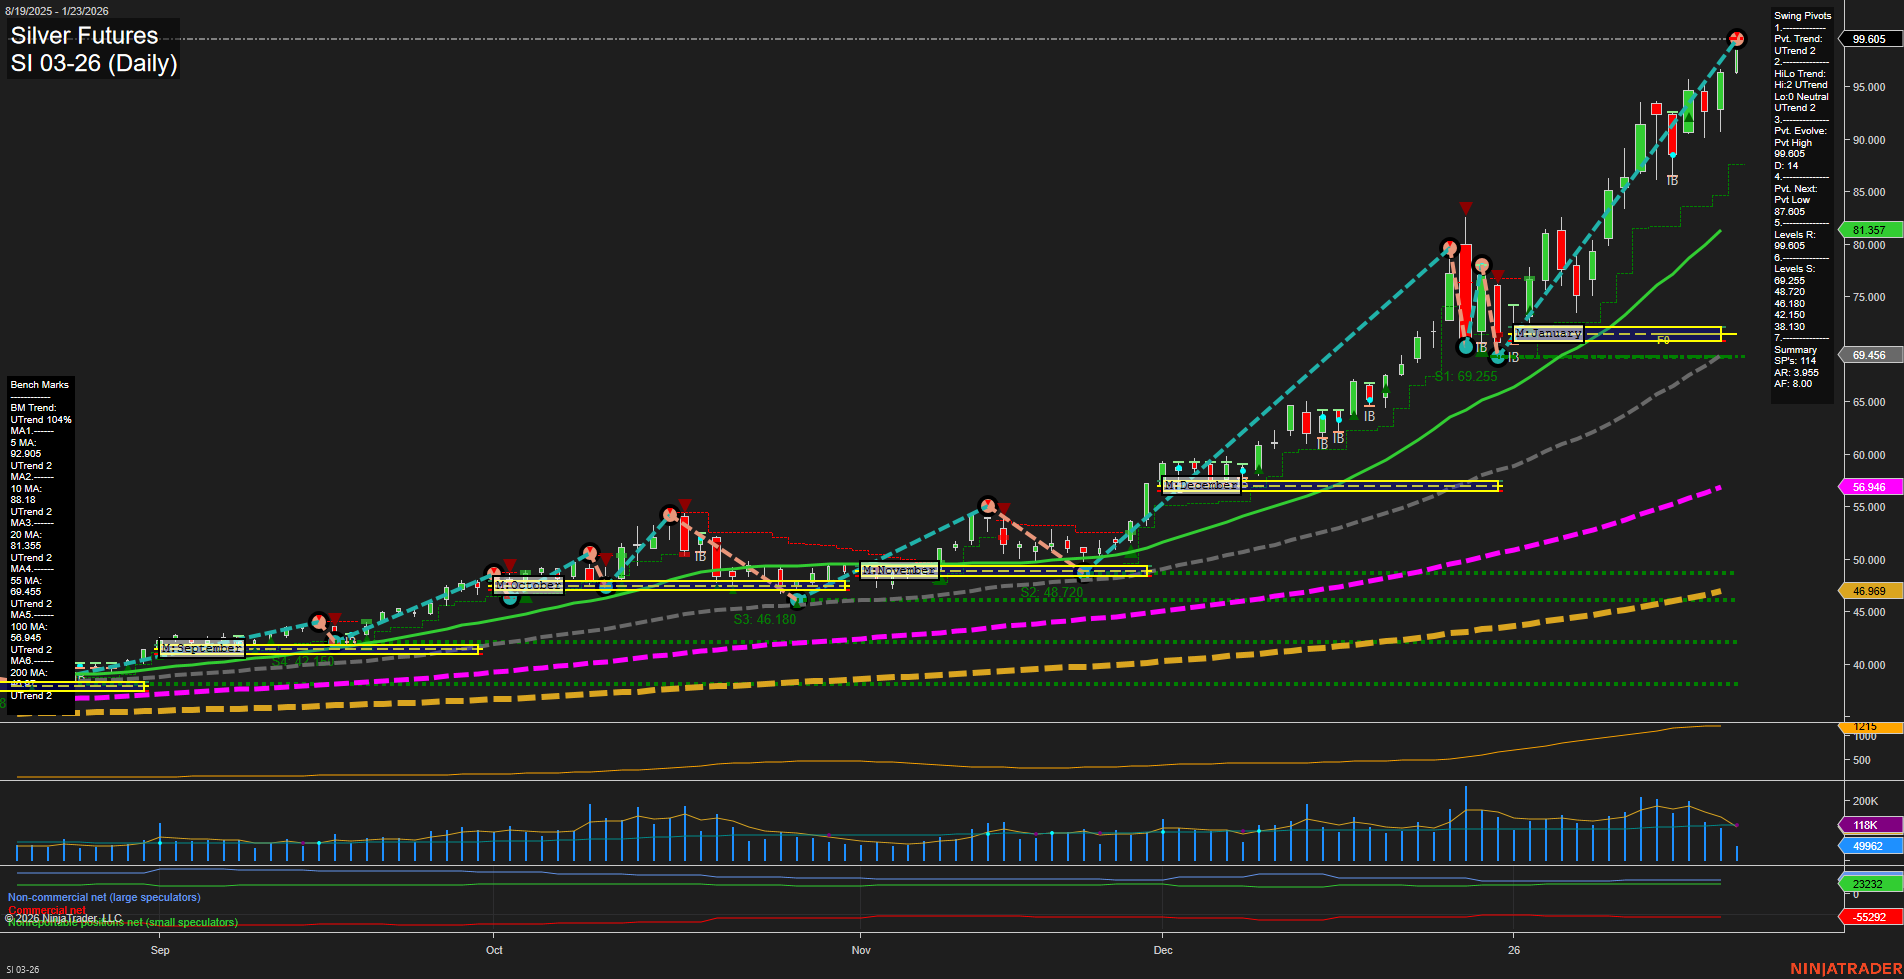
Task: Click the red pivot arrow above the October swing high
Action: click(685, 505)
